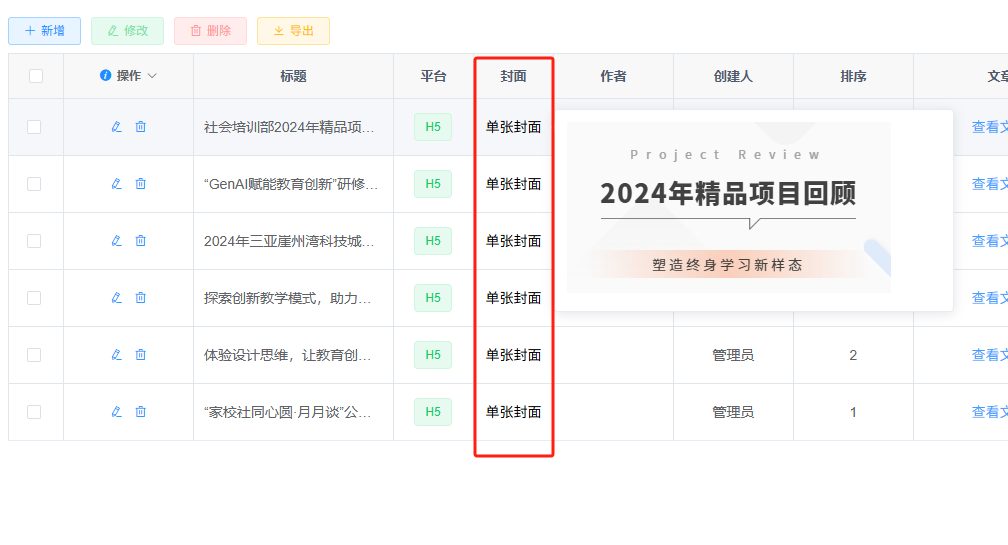
Task: Click title 2024年三亚崖州湾科技城…
Action: tap(289, 241)
